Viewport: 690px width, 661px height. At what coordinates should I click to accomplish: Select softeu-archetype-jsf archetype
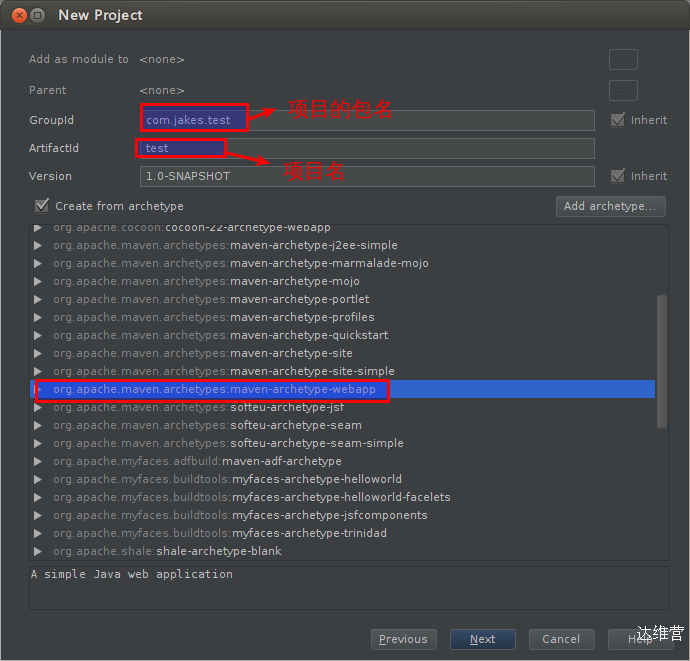coord(342,408)
